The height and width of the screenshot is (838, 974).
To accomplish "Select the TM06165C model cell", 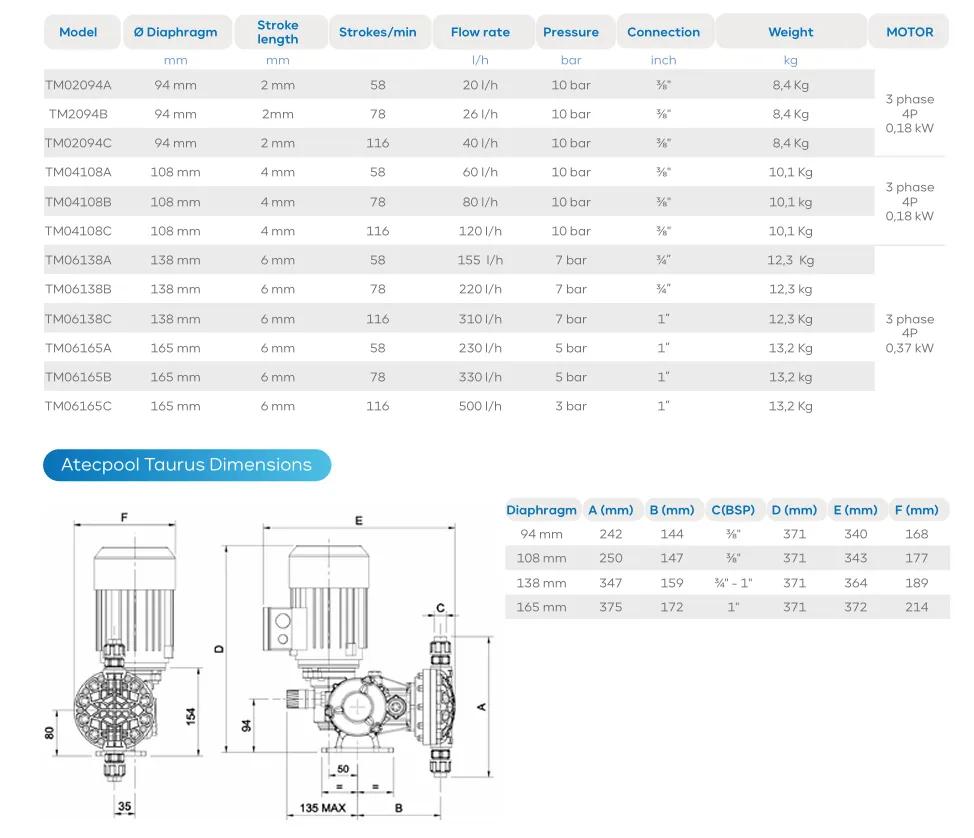I will click(79, 406).
